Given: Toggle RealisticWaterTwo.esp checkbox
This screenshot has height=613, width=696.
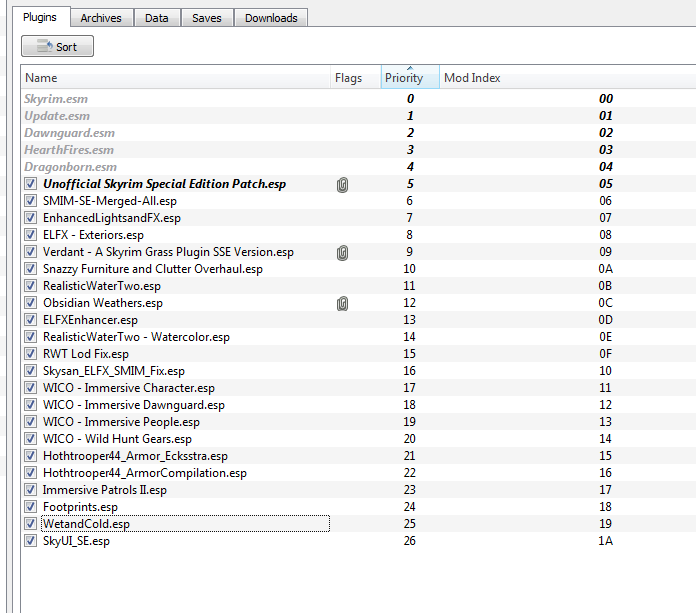Looking at the screenshot, I should coord(30,286).
